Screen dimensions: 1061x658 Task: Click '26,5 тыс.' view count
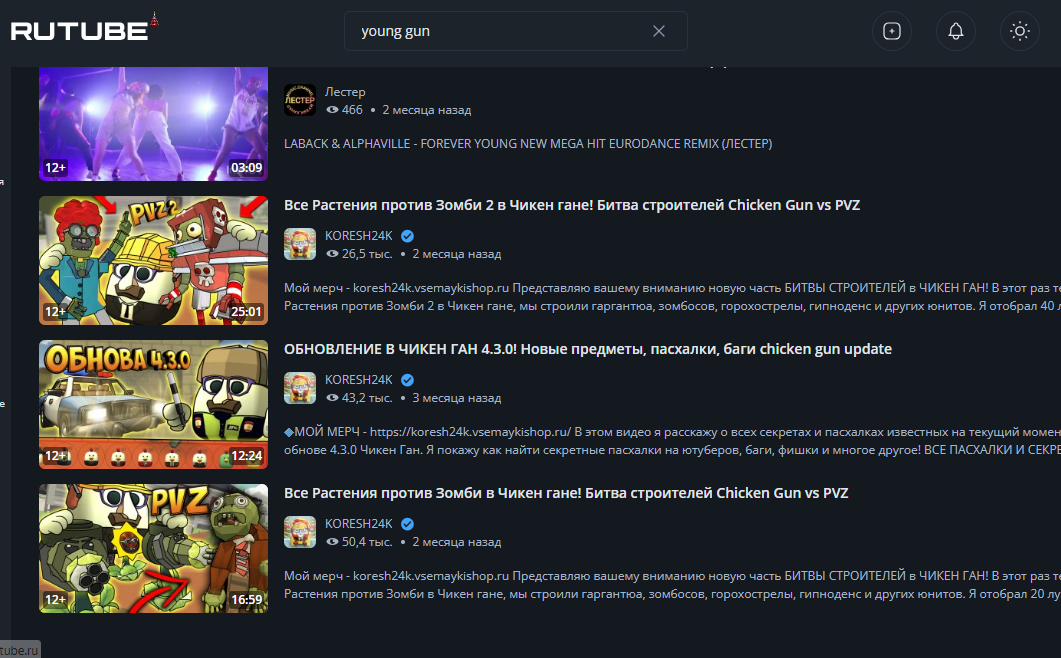tap(367, 254)
